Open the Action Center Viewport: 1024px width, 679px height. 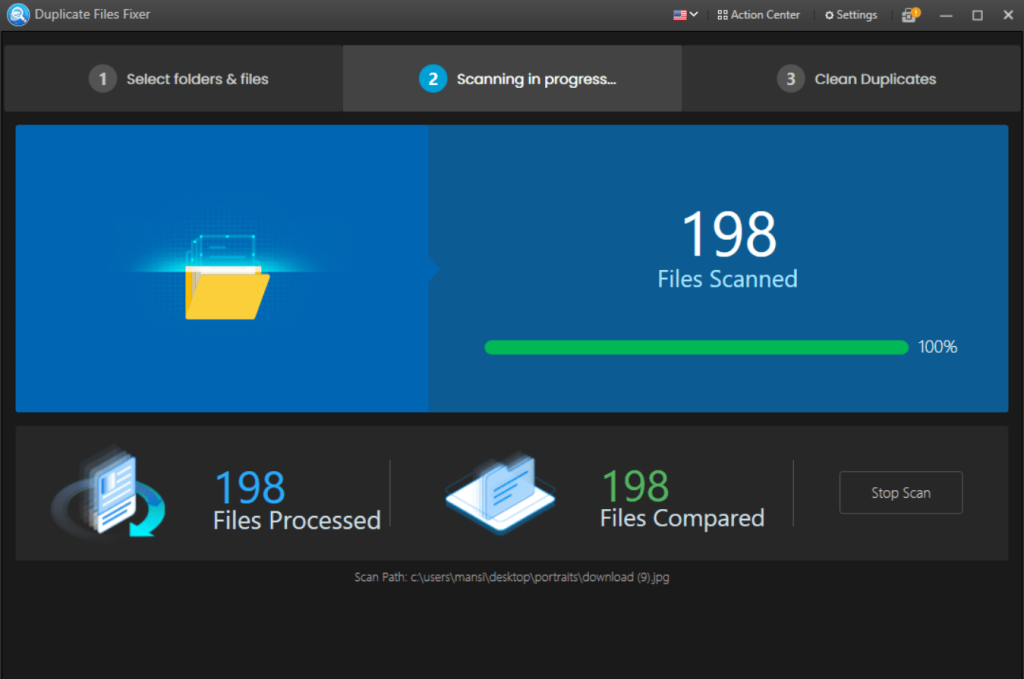pyautogui.click(x=758, y=14)
